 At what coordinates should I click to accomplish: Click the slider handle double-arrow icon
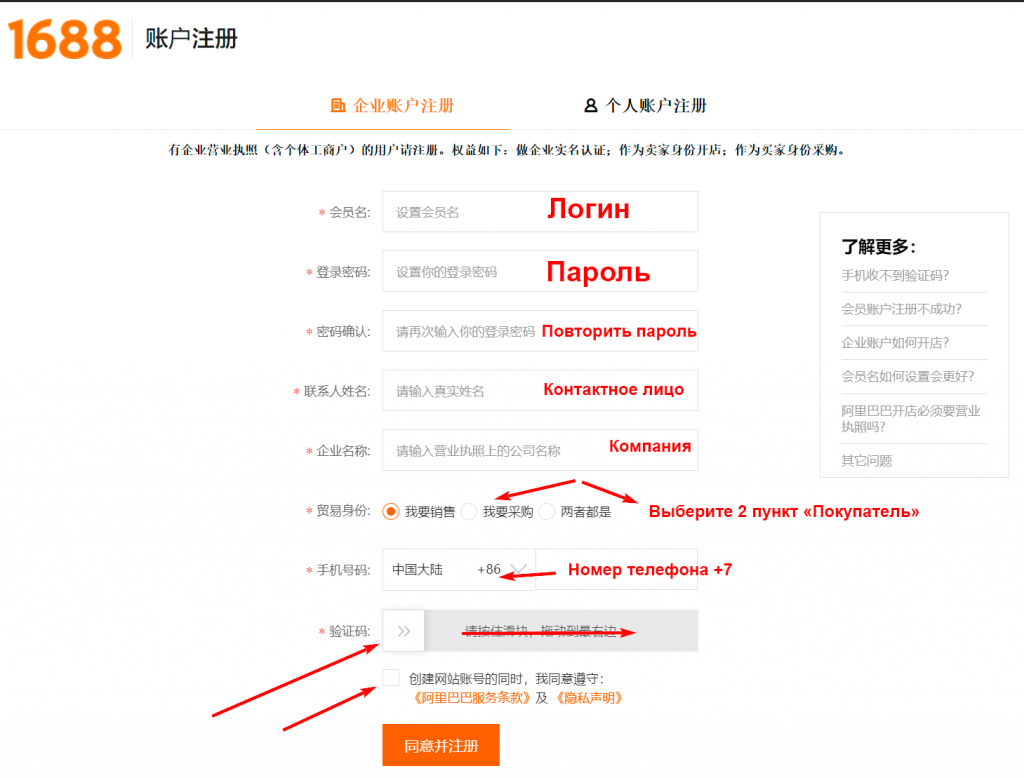click(404, 631)
